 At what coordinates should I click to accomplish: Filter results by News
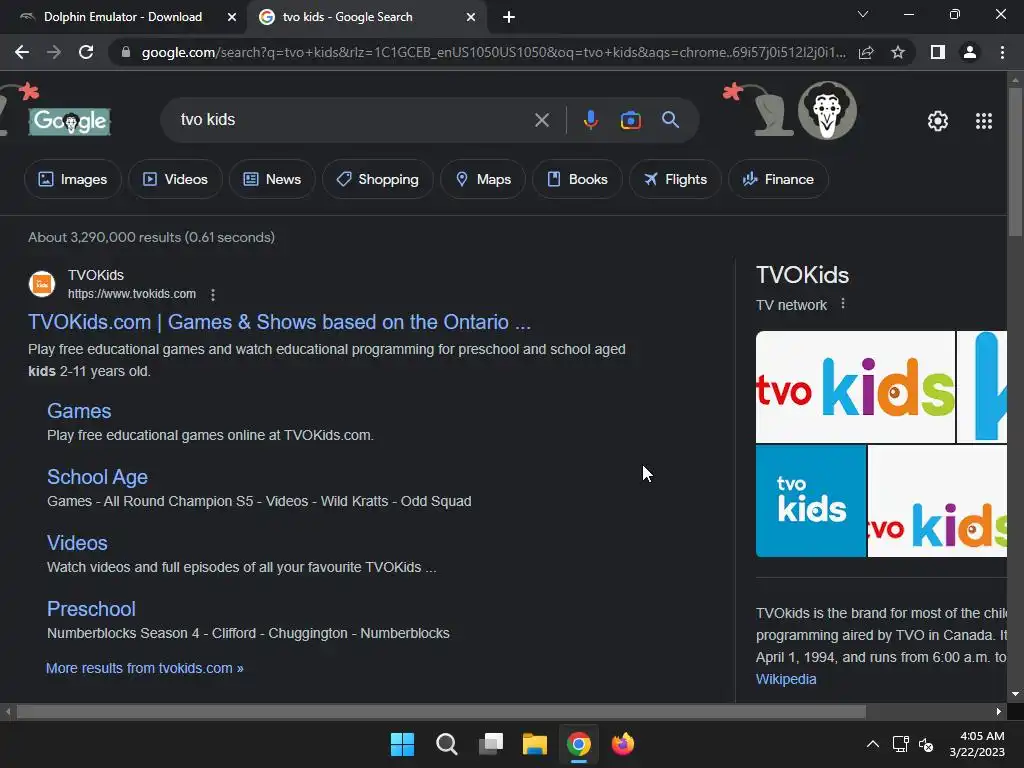(x=272, y=179)
